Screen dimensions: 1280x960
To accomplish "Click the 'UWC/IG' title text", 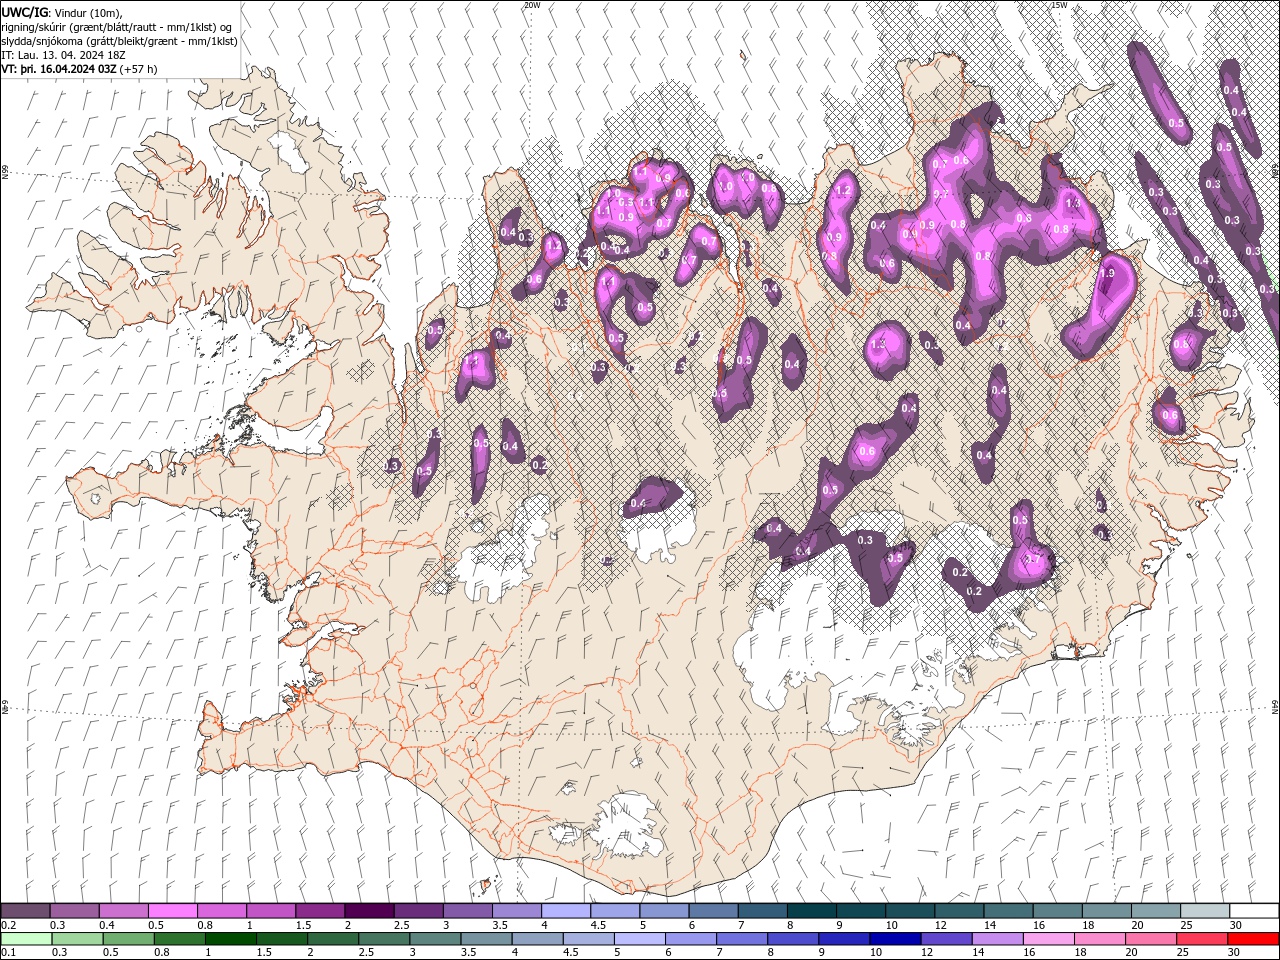I will pos(24,12).
